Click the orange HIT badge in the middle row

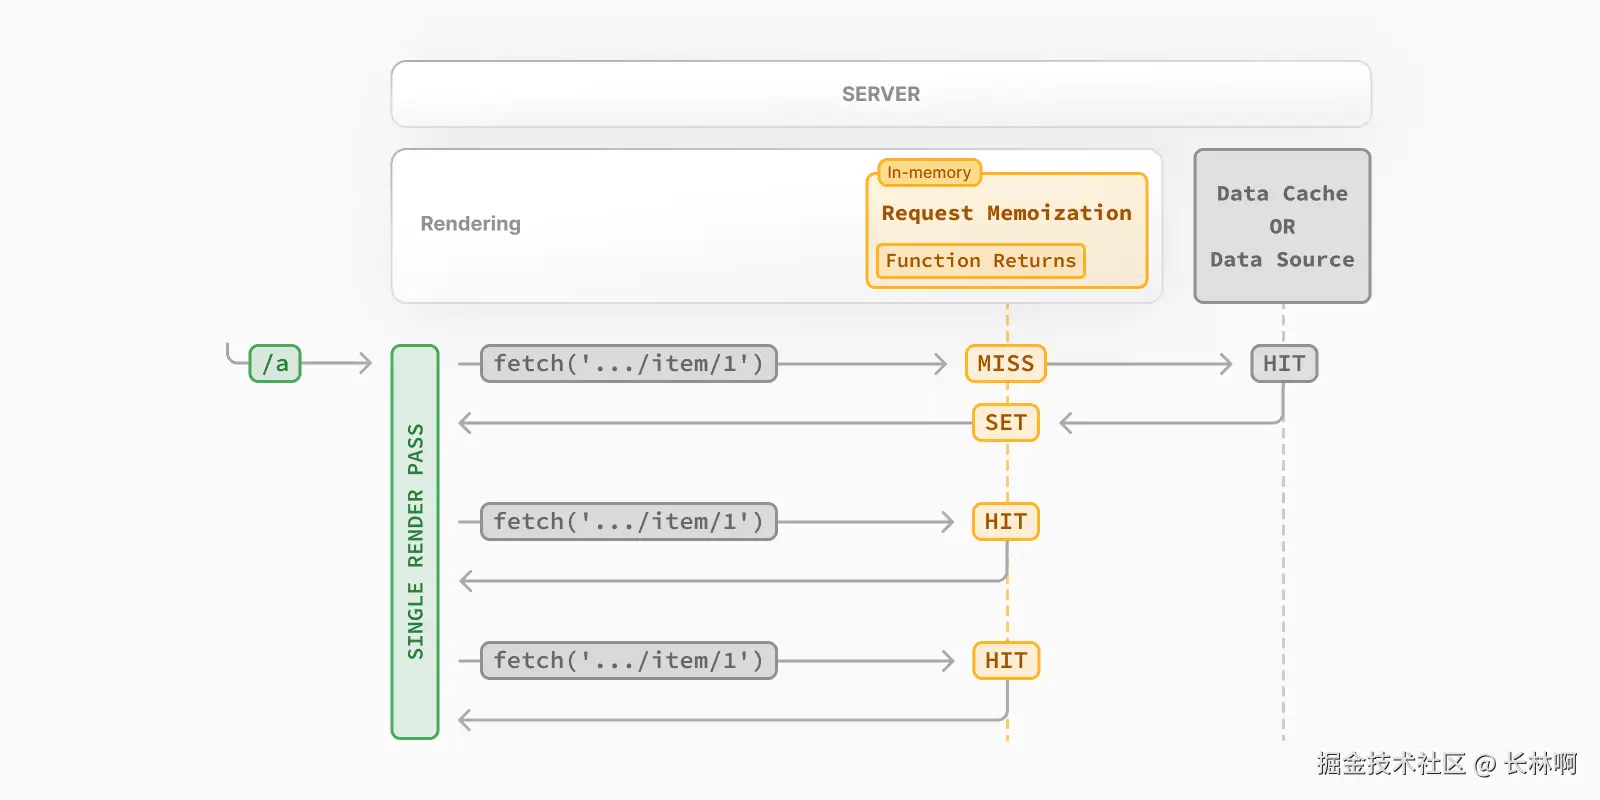(1005, 522)
